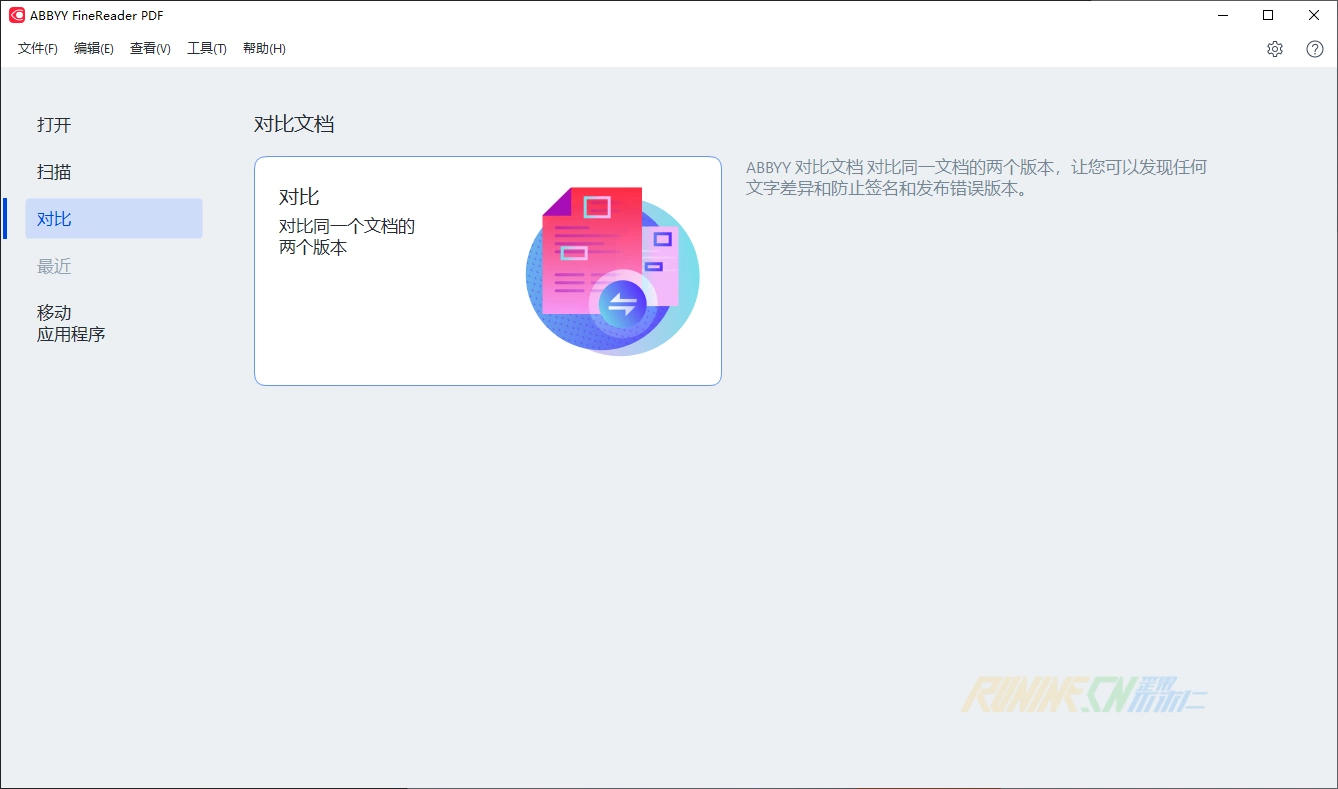Open the 文件(F) menu
Viewport: 1338px width, 789px height.
[x=38, y=49]
